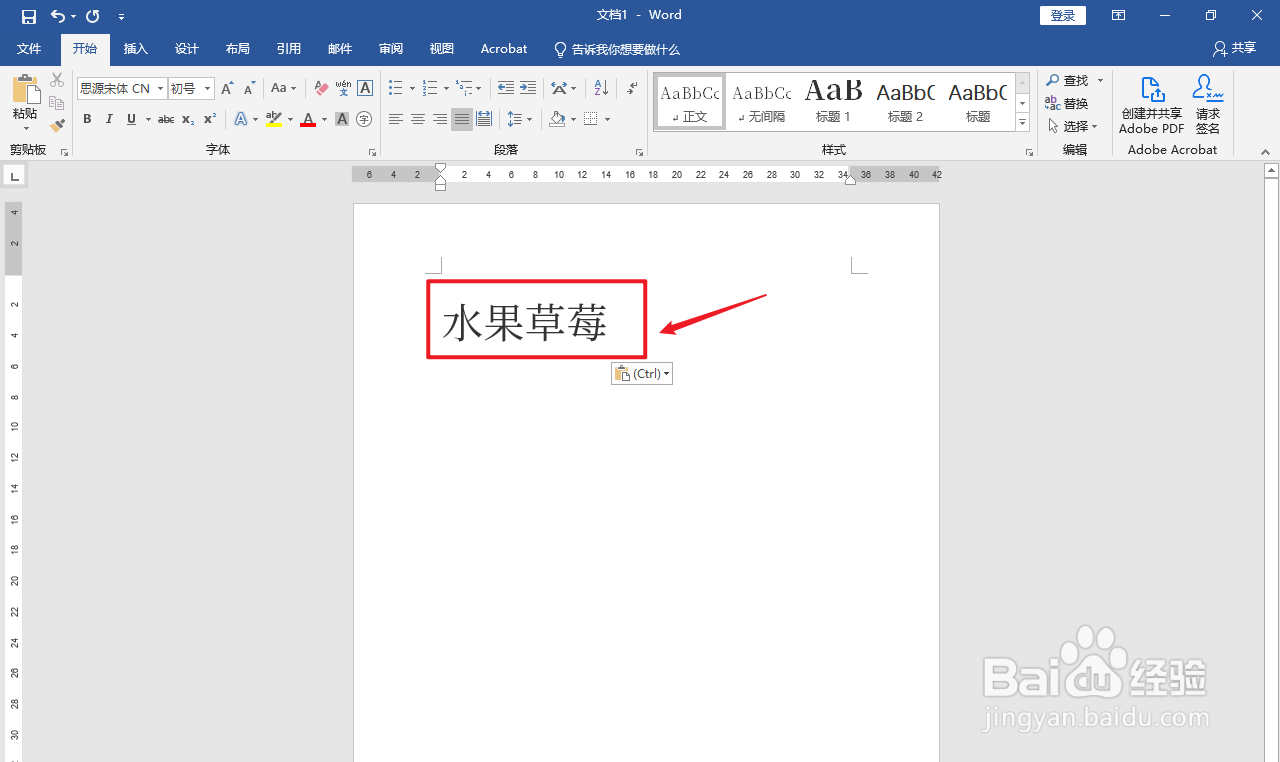The image size is (1280, 762).
Task: Toggle character shading (gray A)
Action: (x=342, y=119)
